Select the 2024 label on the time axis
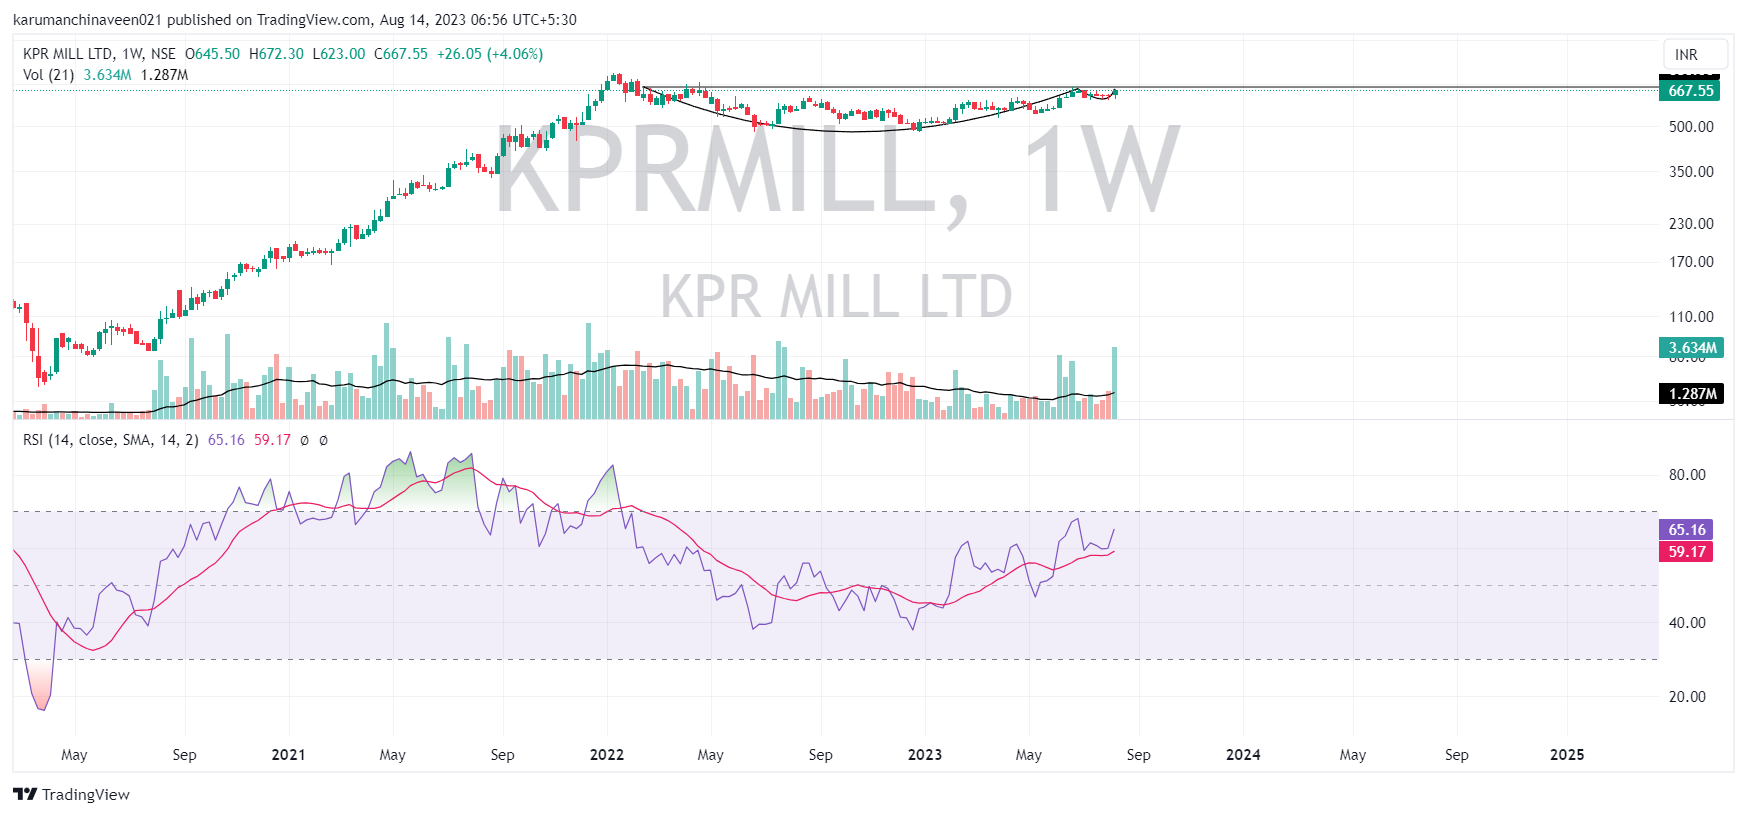The width and height of the screenshot is (1747, 816). coord(1243,755)
